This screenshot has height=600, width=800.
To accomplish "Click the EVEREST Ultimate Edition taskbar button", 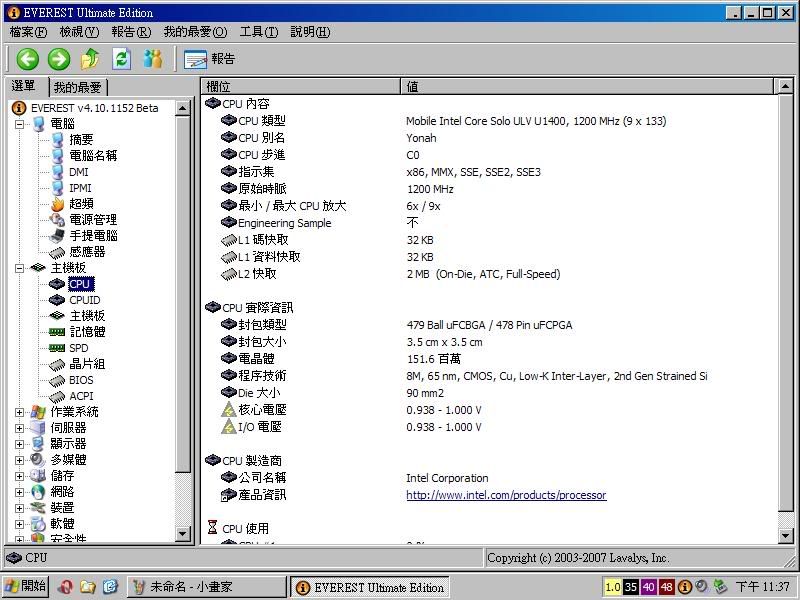I will pos(369,587).
